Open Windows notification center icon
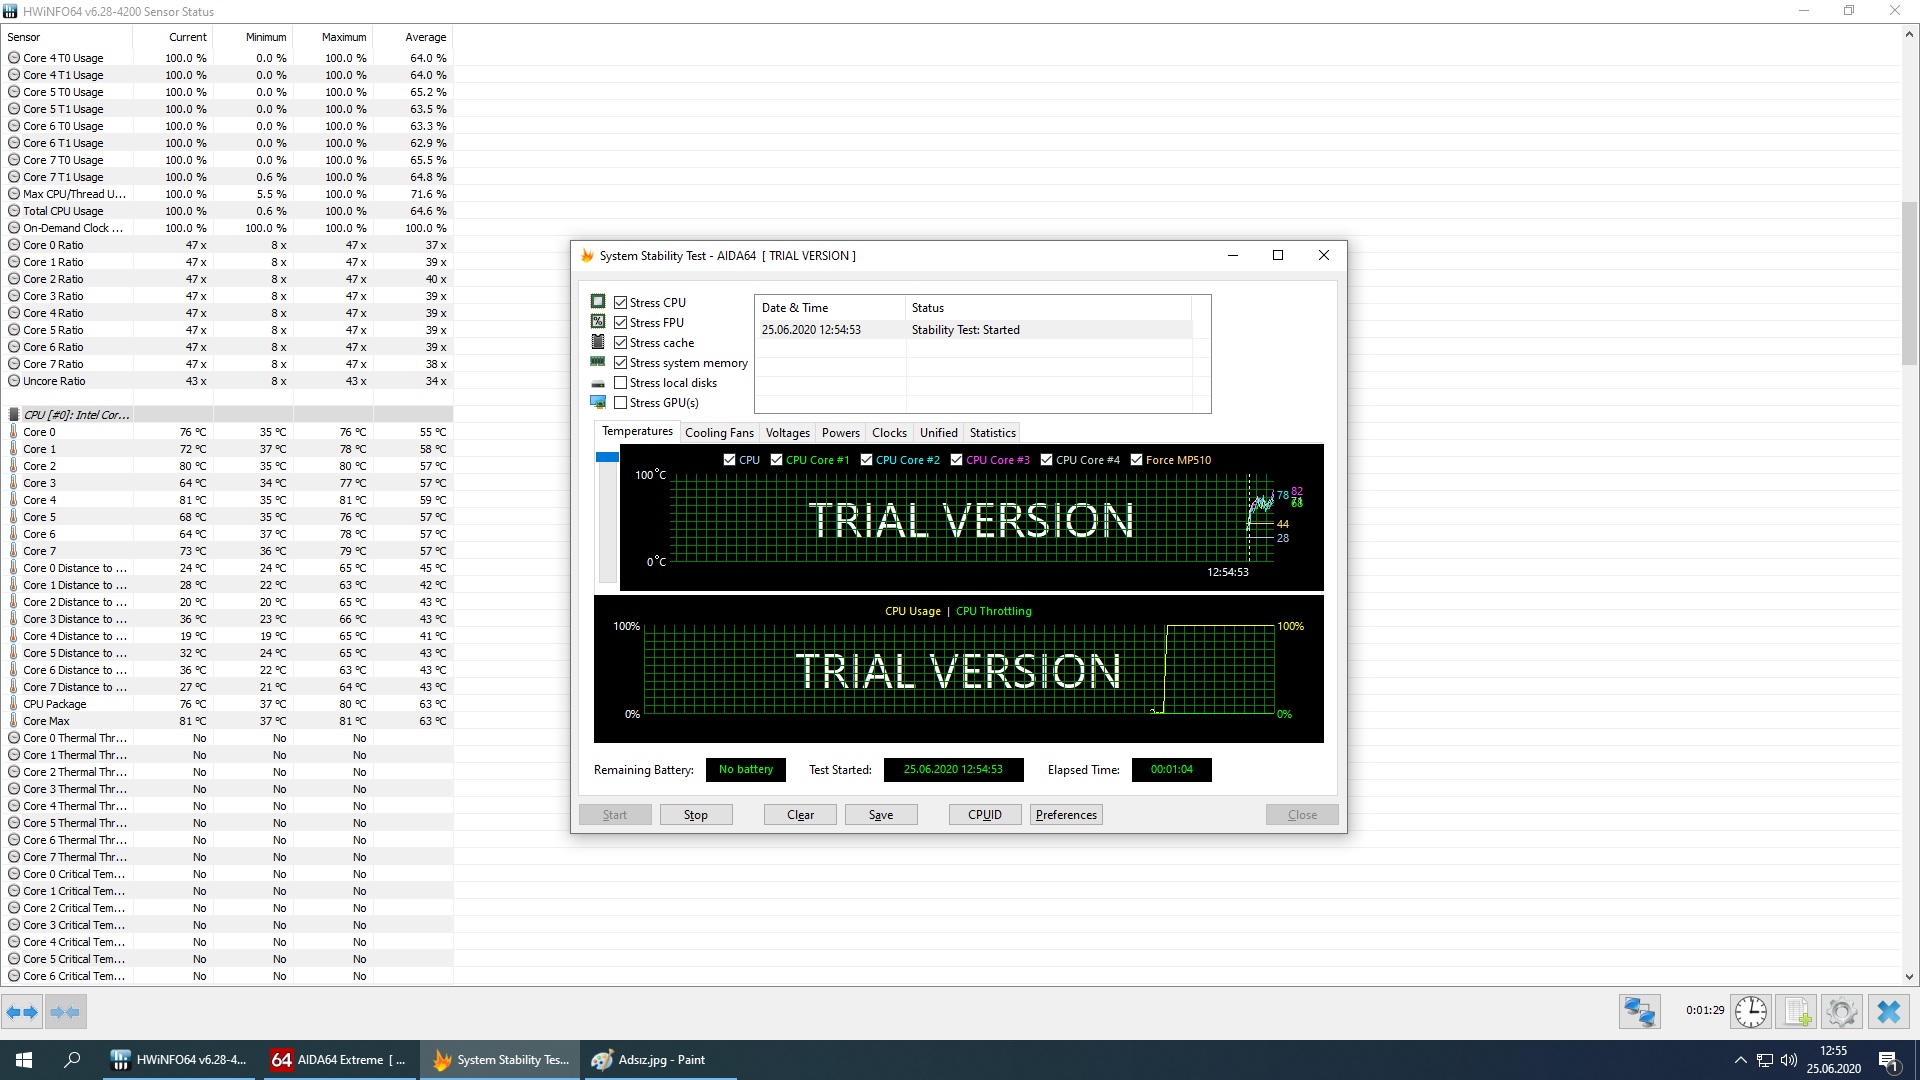Image resolution: width=1920 pixels, height=1080 pixels. (1889, 1060)
